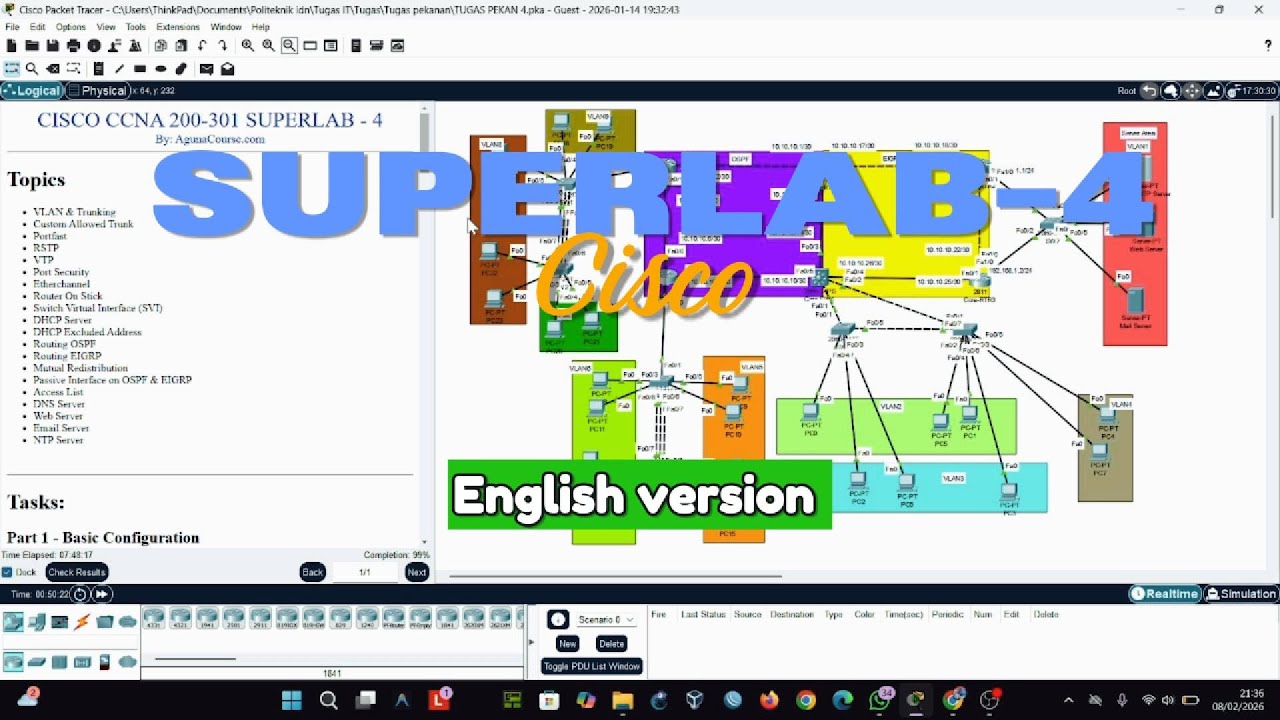Click the Fast Forward Time button
This screenshot has height=720, width=1280.
click(x=102, y=594)
